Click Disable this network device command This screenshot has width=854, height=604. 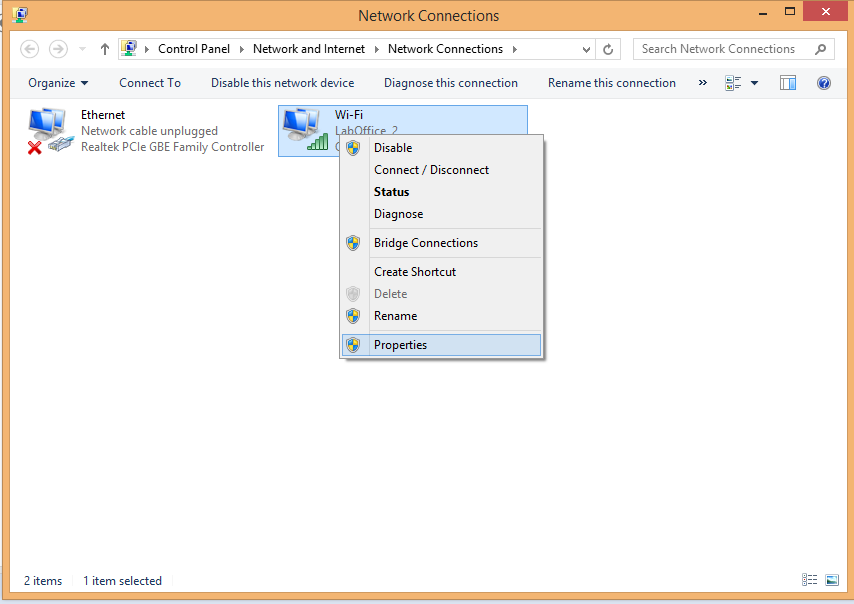(x=283, y=83)
